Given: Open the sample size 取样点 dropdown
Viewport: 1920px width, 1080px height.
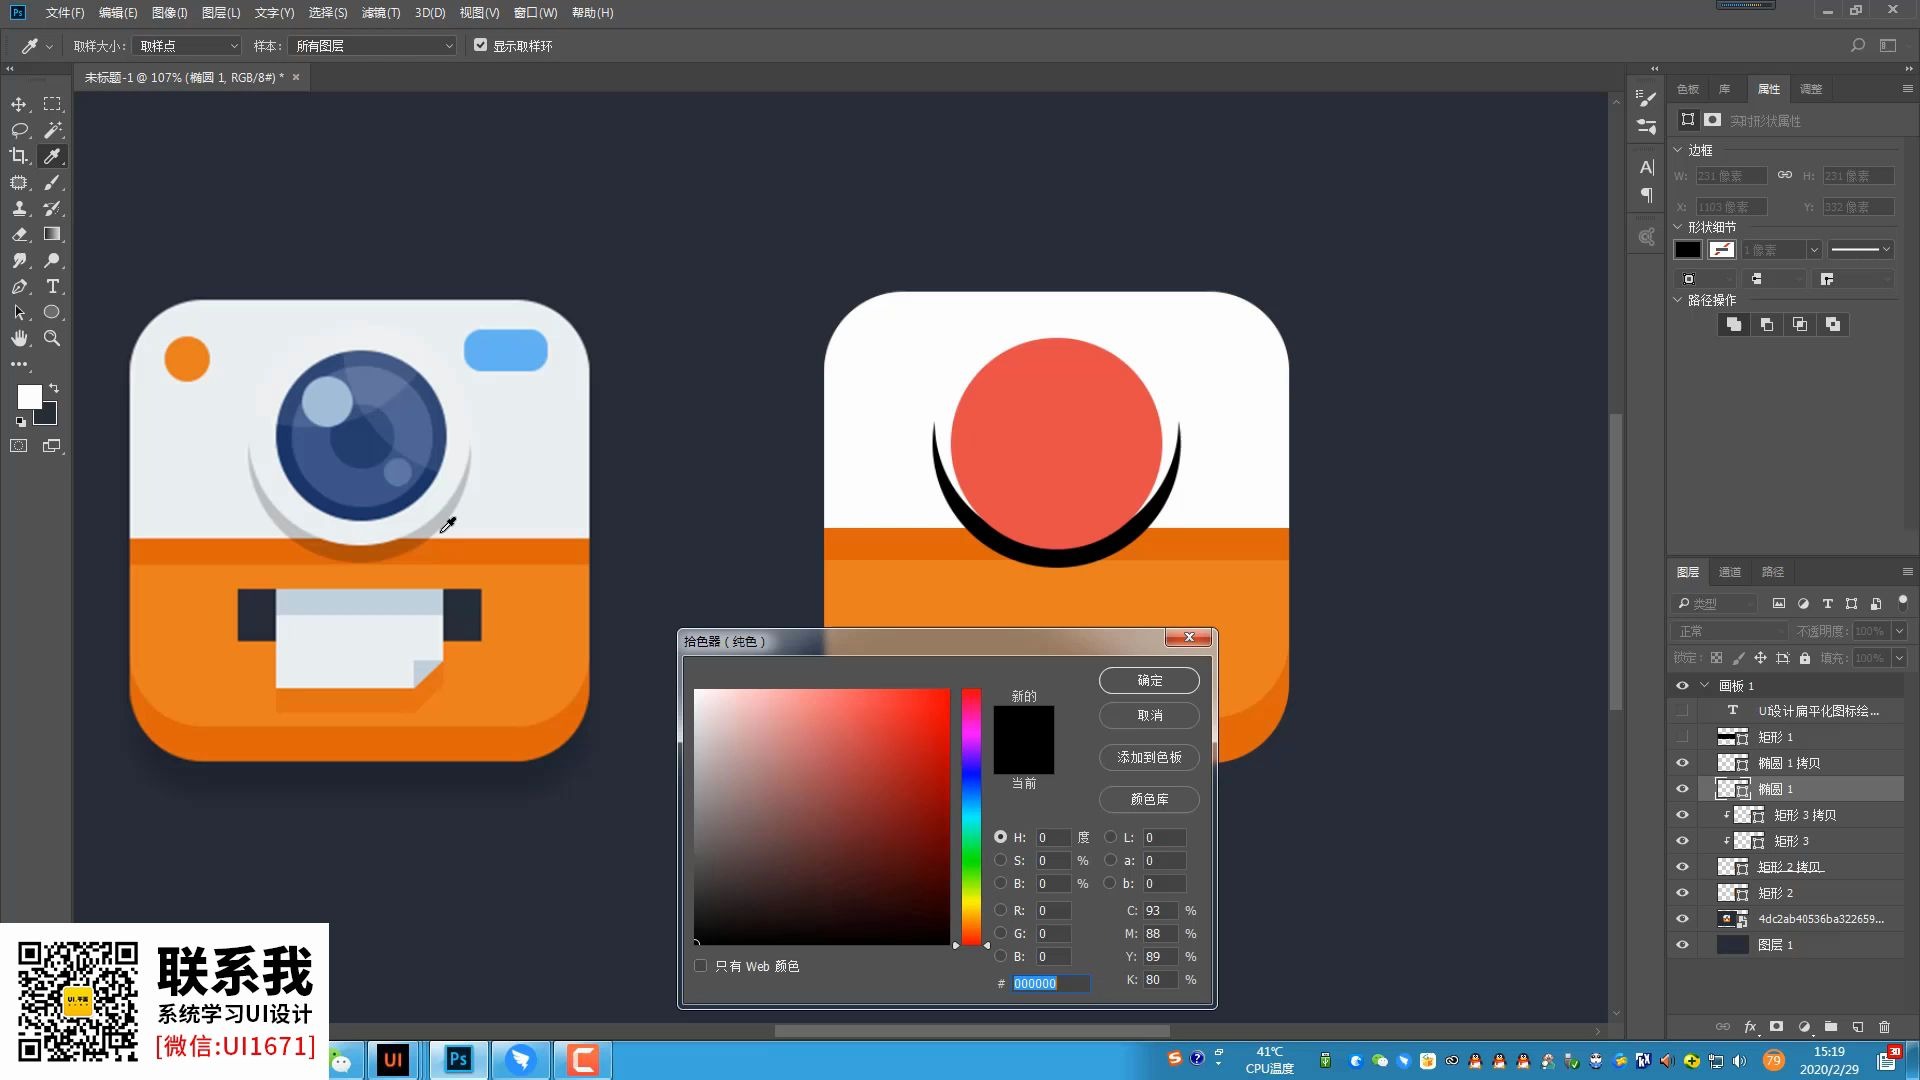Looking at the screenshot, I should coord(187,46).
